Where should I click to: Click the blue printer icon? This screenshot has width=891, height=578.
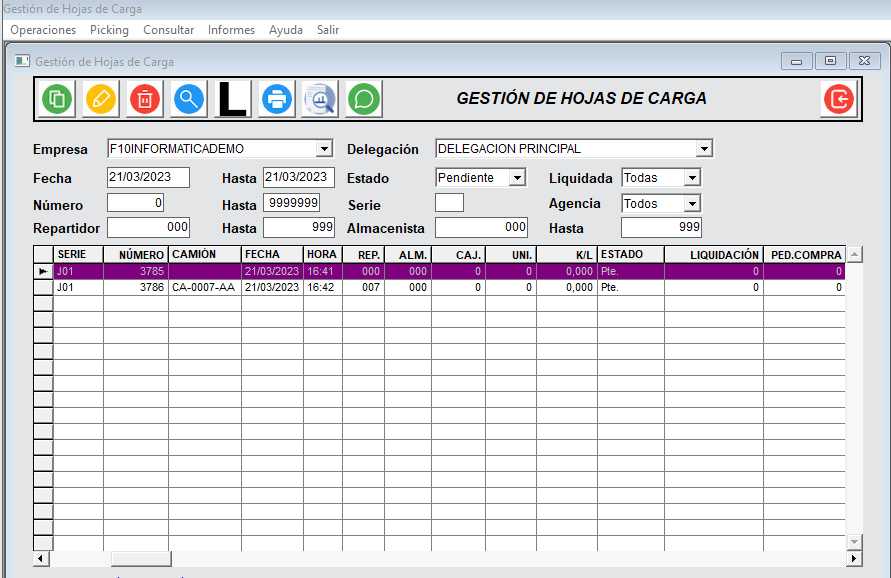pyautogui.click(x=277, y=99)
